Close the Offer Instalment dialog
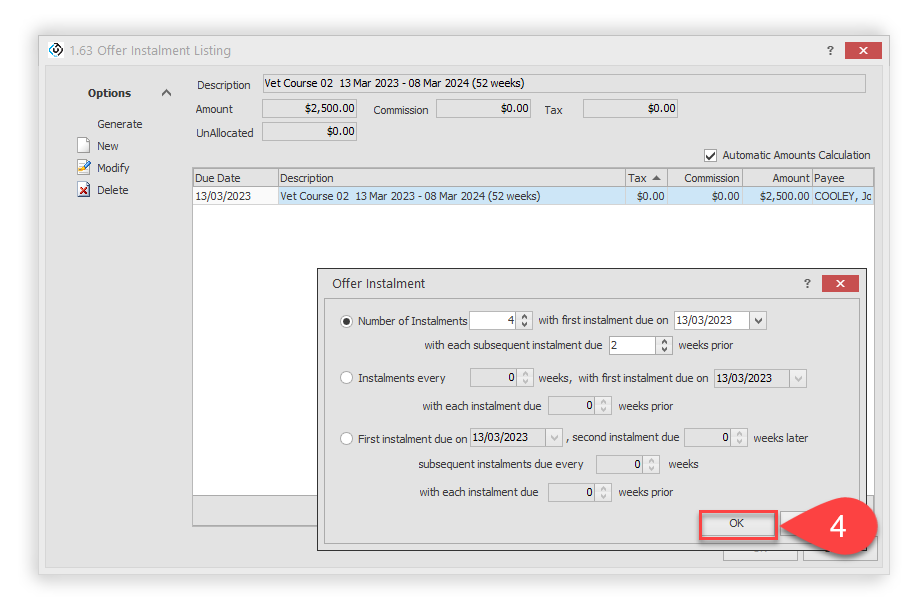The image size is (918, 603). 840,284
